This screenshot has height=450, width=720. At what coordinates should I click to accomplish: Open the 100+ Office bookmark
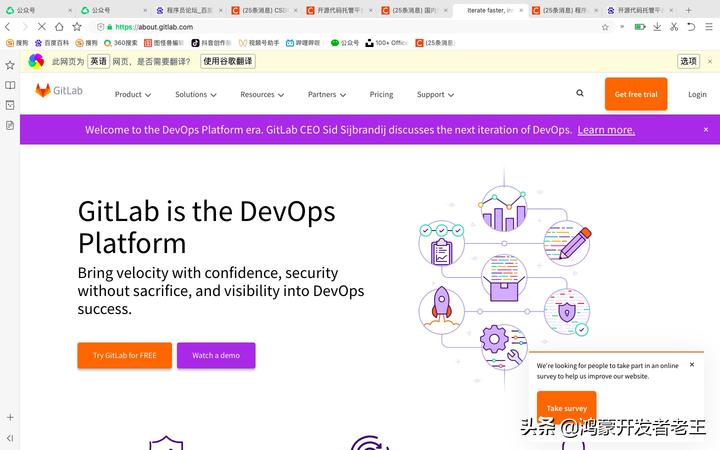pyautogui.click(x=387, y=43)
